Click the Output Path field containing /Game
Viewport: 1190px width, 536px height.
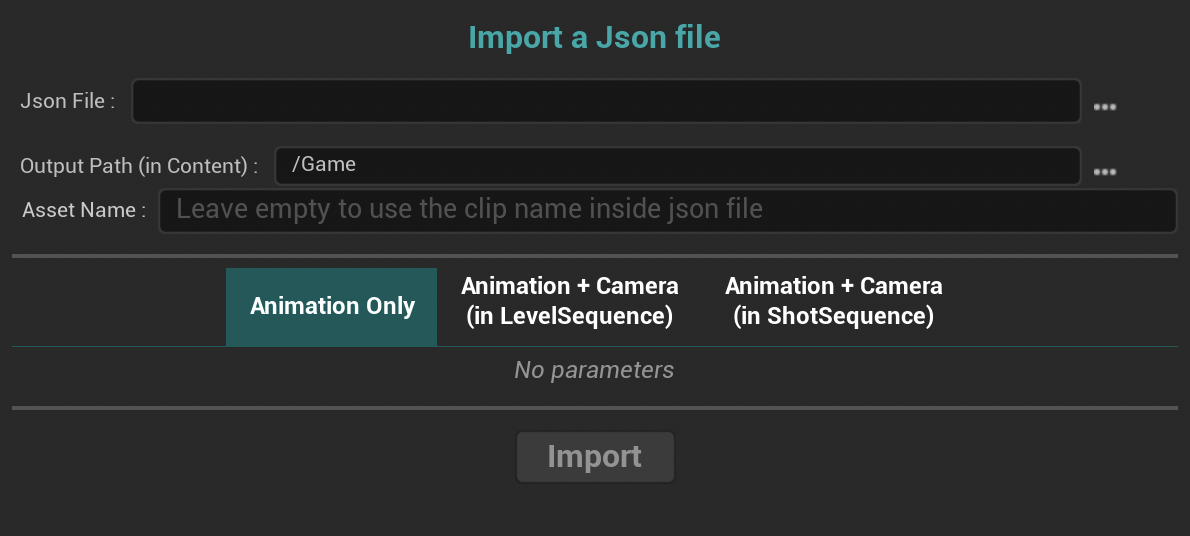pos(677,166)
